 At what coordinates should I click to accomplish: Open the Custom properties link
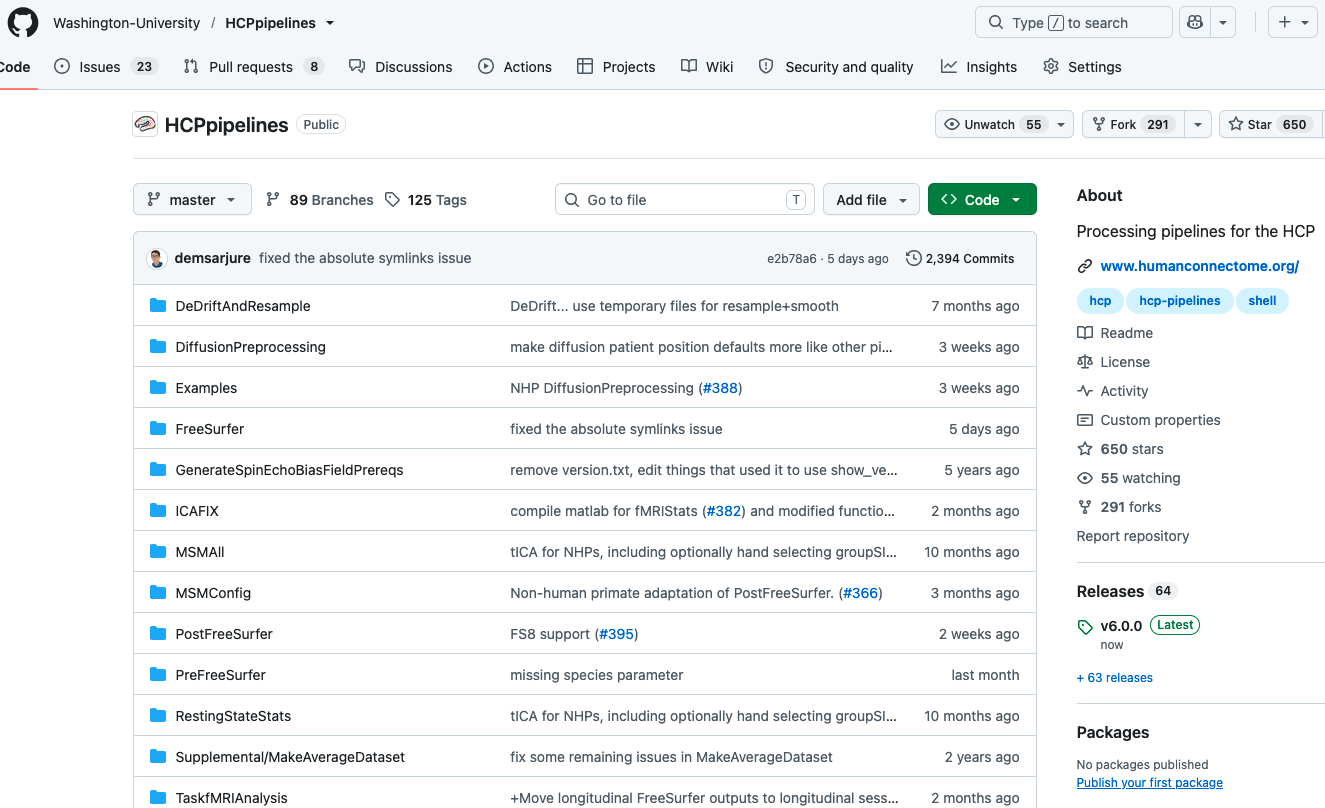point(1160,420)
